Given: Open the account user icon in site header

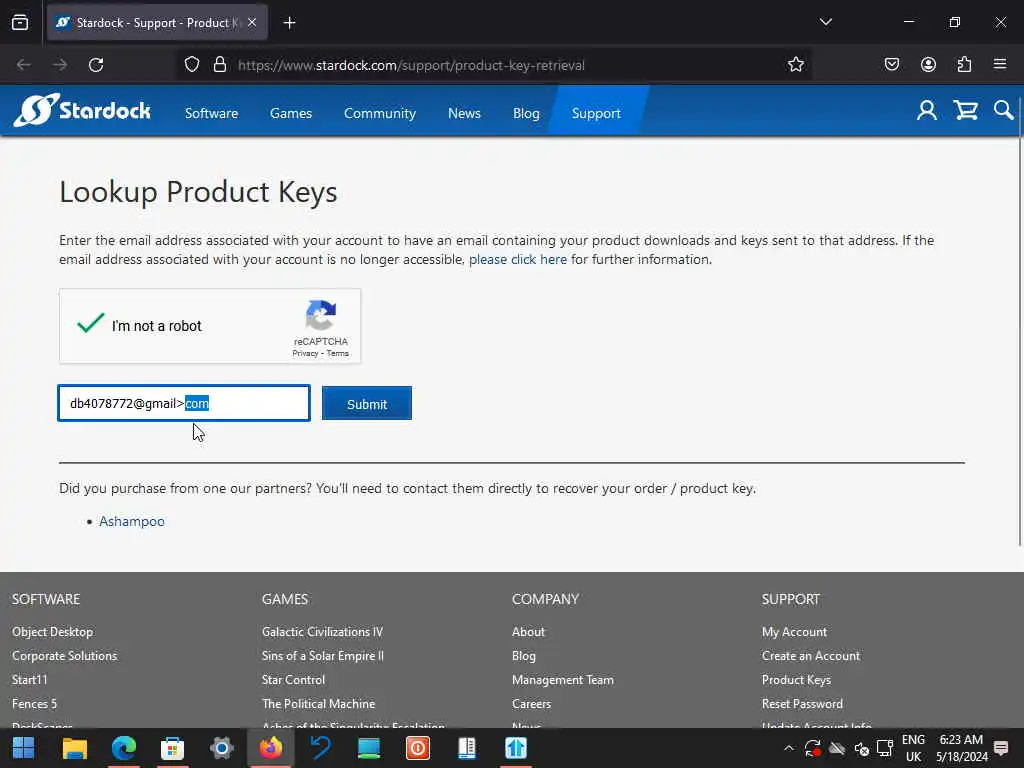Looking at the screenshot, I should click(926, 110).
